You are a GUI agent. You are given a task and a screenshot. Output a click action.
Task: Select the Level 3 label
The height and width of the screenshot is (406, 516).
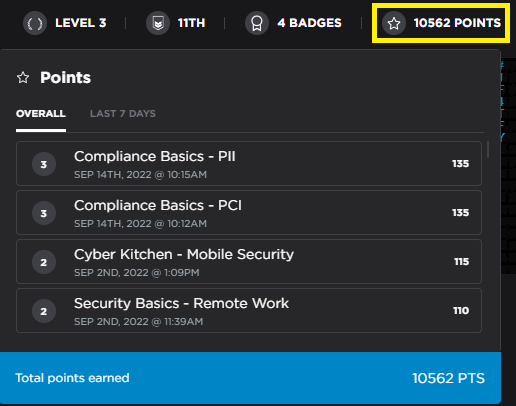point(81,23)
